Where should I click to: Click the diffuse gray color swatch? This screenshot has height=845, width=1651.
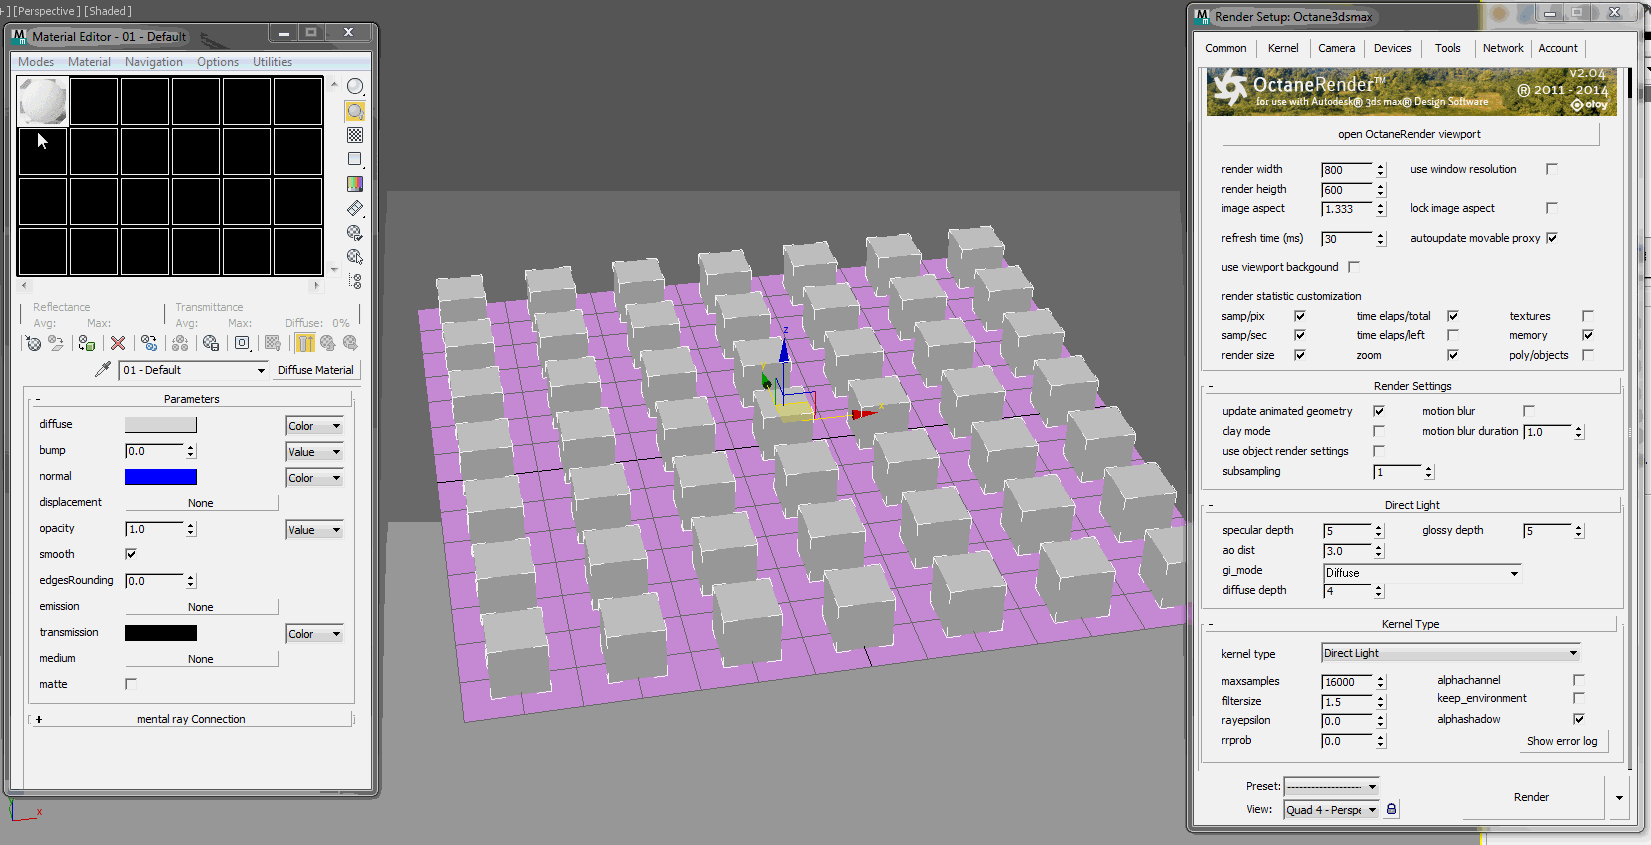click(161, 425)
